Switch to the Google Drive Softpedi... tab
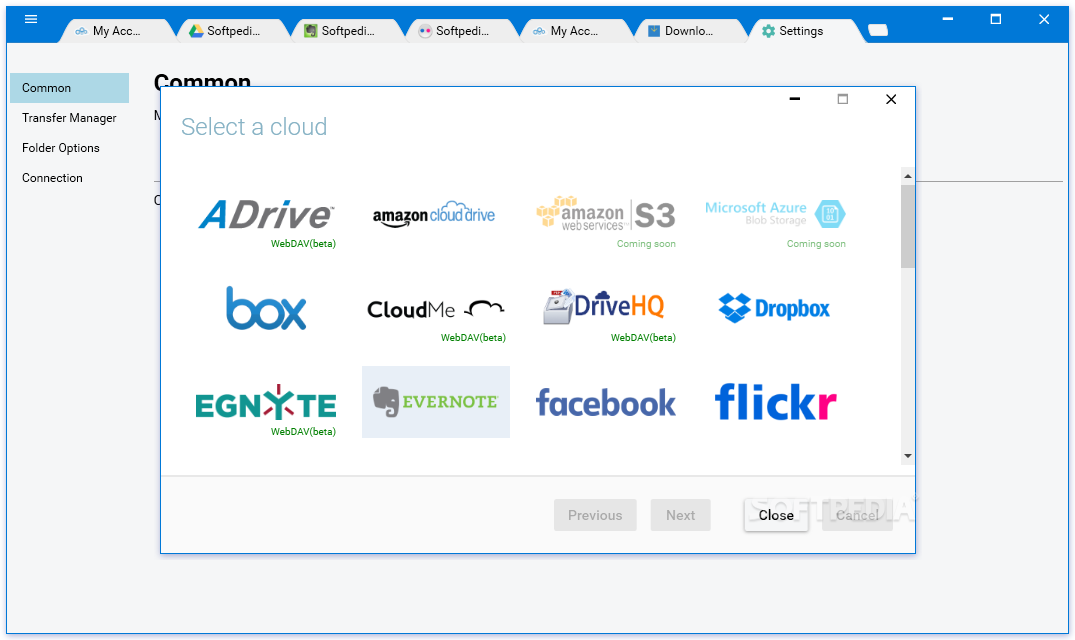The height and width of the screenshot is (640, 1075). (233, 31)
